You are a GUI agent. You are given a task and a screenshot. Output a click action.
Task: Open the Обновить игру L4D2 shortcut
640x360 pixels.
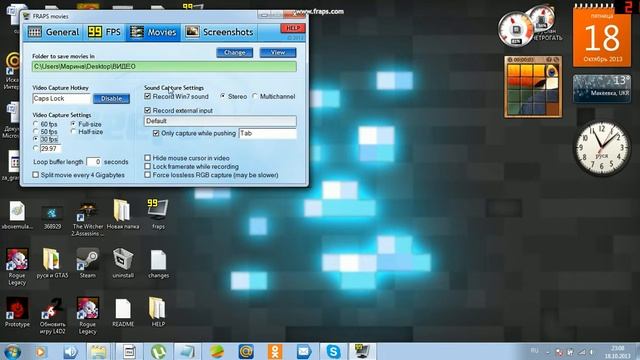click(52, 316)
